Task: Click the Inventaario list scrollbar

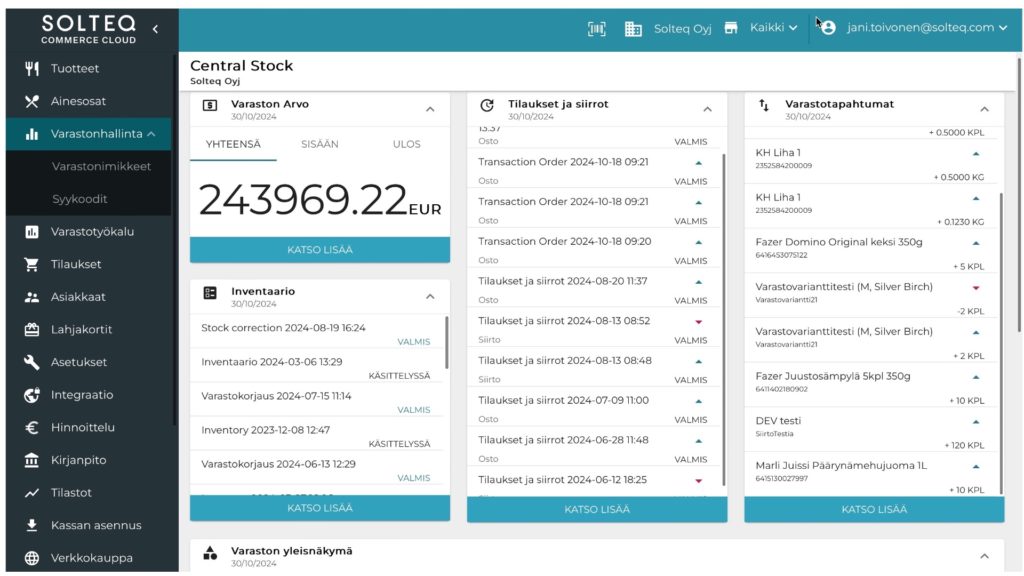Action: 447,343
